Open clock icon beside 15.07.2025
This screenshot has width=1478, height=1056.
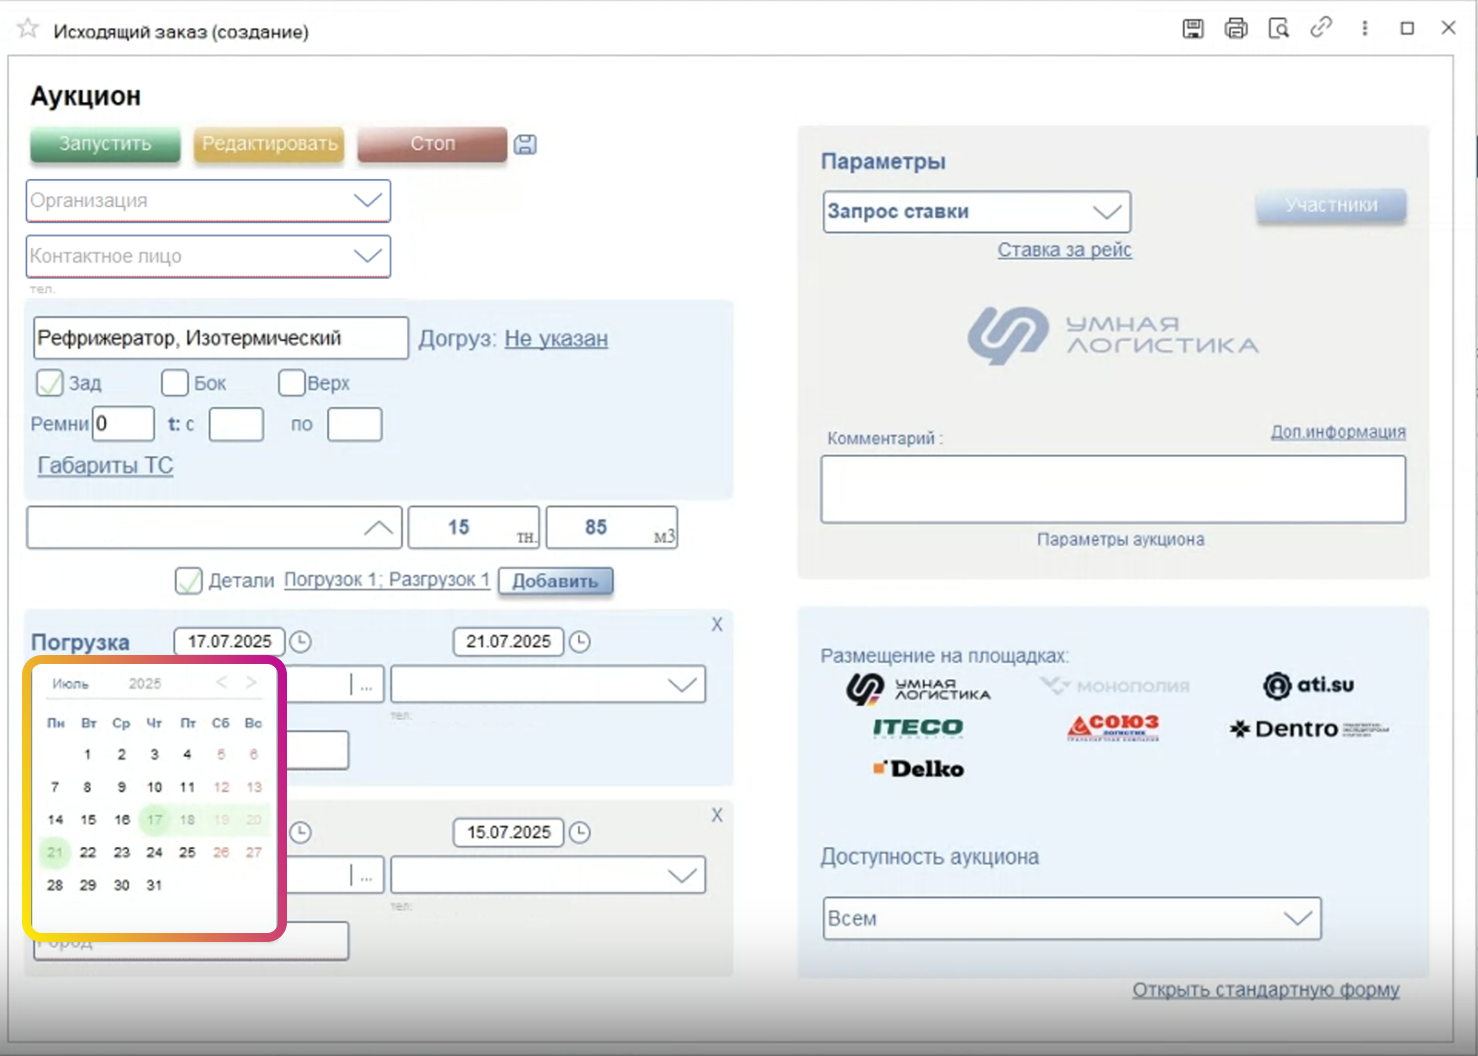coord(579,832)
